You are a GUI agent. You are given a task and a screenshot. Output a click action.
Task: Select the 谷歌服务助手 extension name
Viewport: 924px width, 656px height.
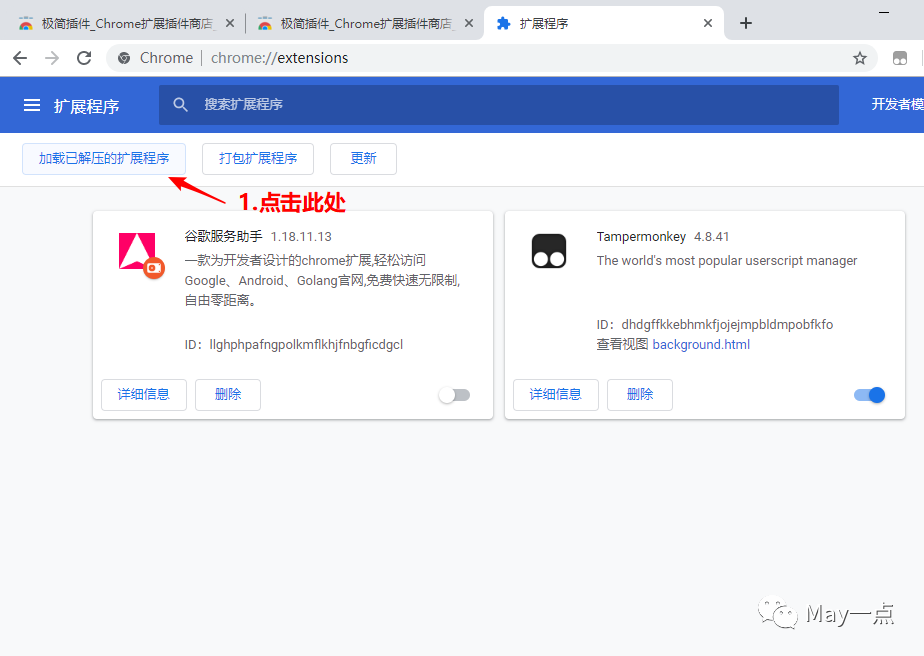pos(223,236)
